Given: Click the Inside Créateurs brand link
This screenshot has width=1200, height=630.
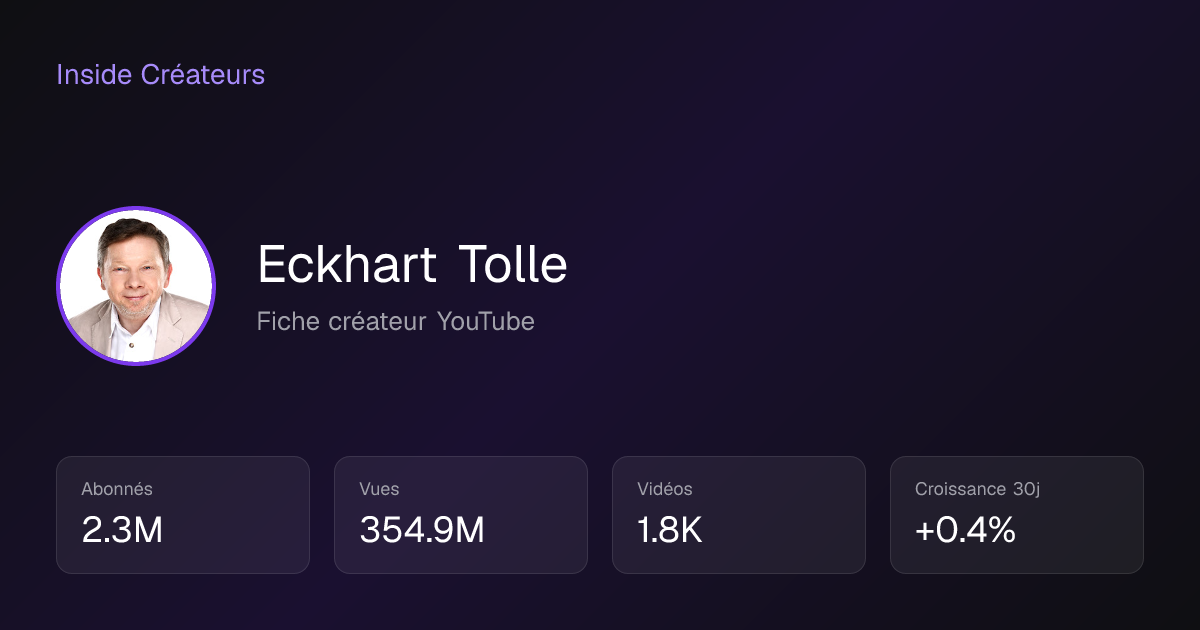Looking at the screenshot, I should (160, 74).
